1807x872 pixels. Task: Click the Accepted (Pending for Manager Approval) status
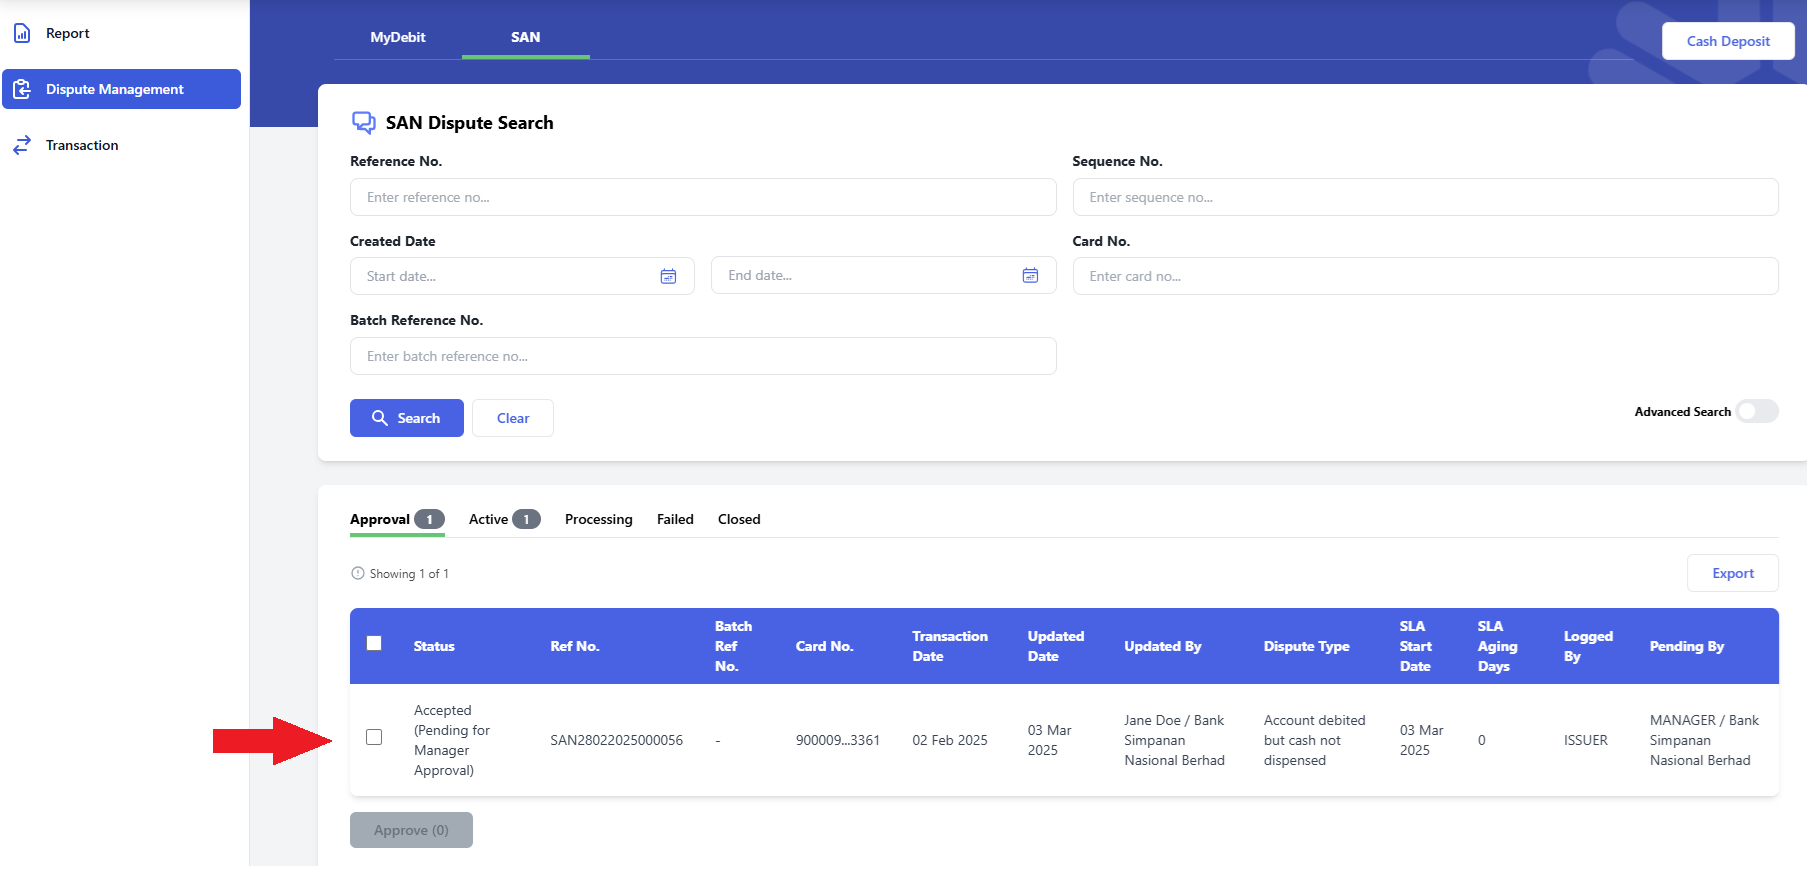(452, 740)
